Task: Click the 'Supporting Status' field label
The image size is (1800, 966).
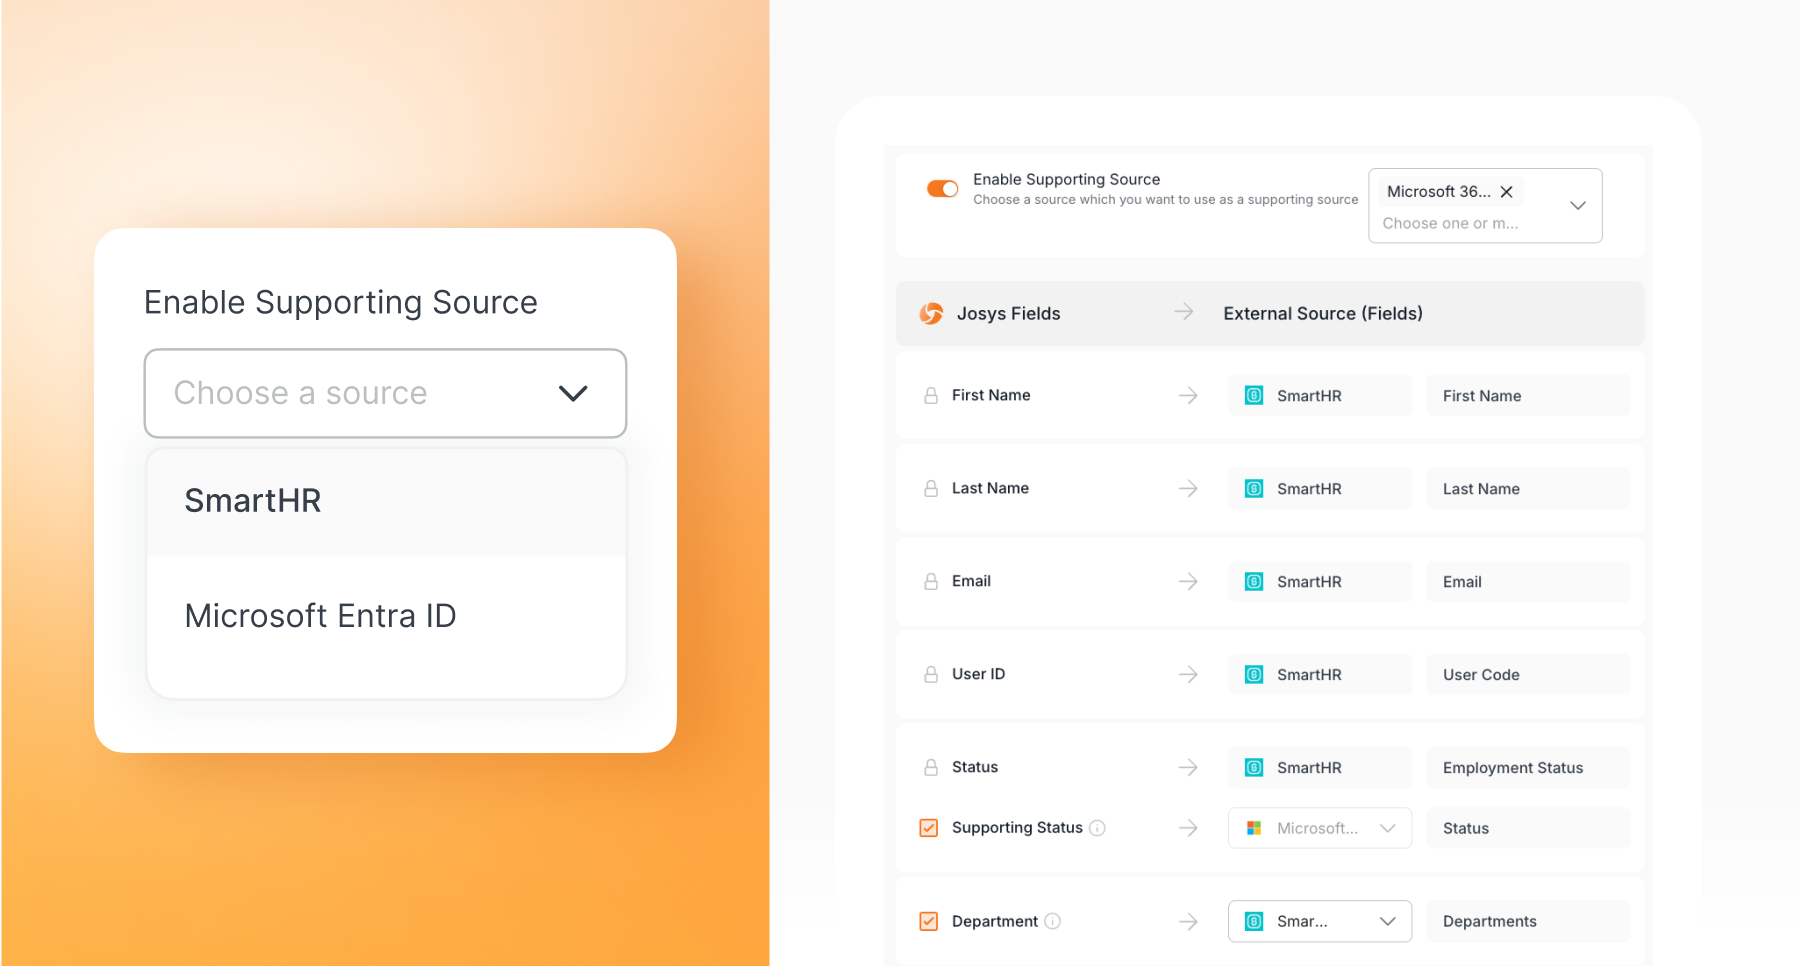Action: coord(1017,828)
